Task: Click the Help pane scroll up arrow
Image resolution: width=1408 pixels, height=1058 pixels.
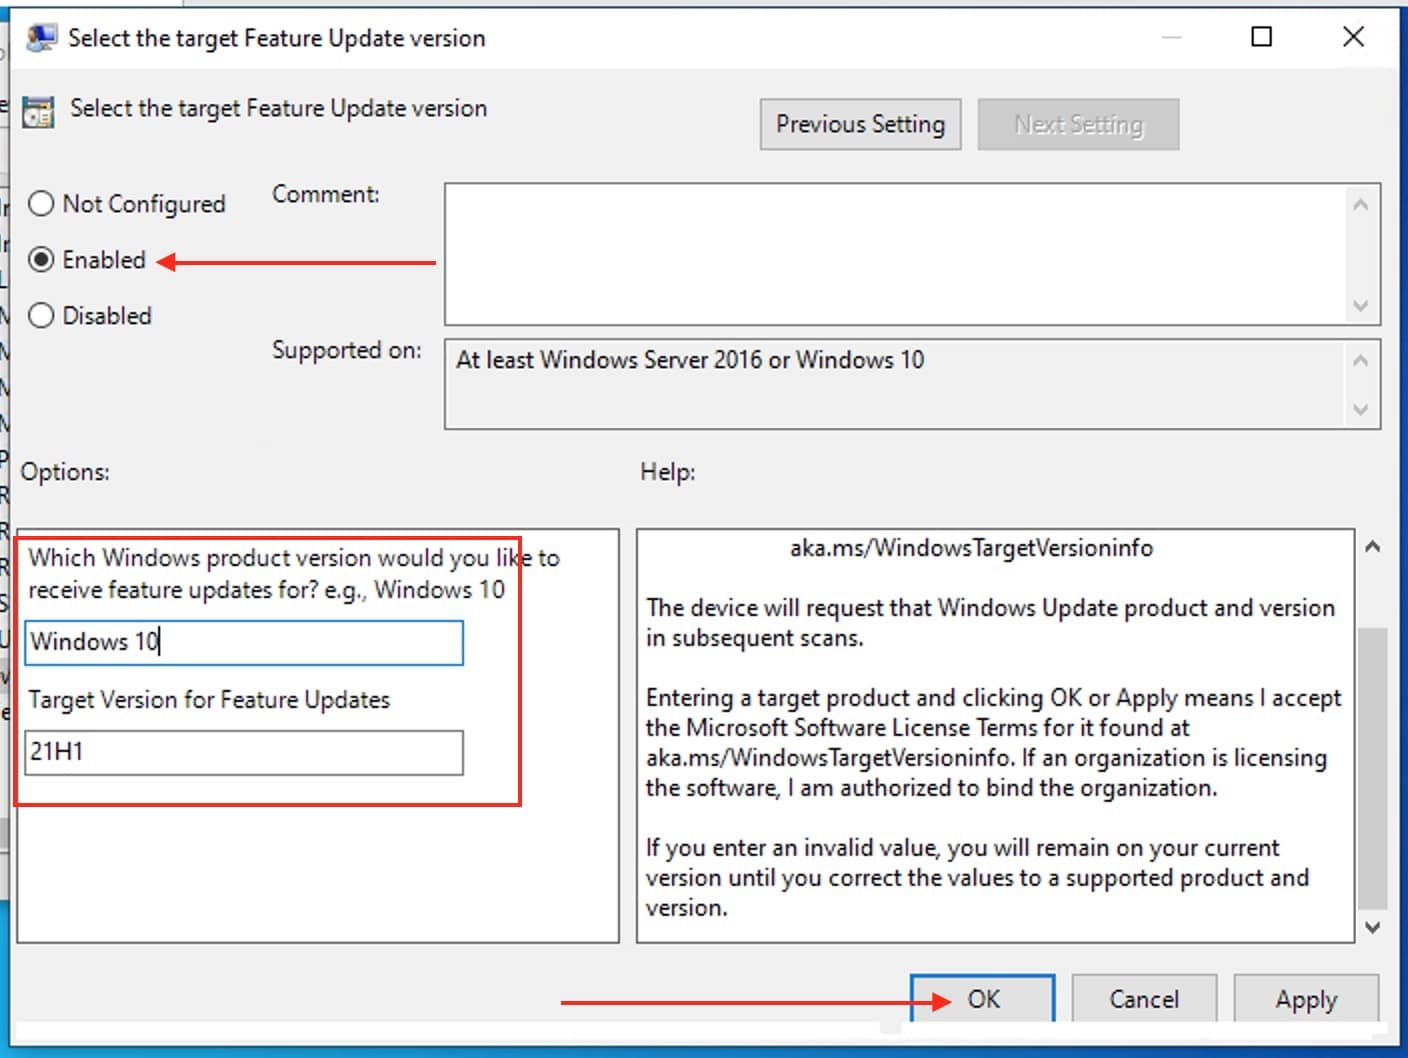Action: pos(1373,547)
